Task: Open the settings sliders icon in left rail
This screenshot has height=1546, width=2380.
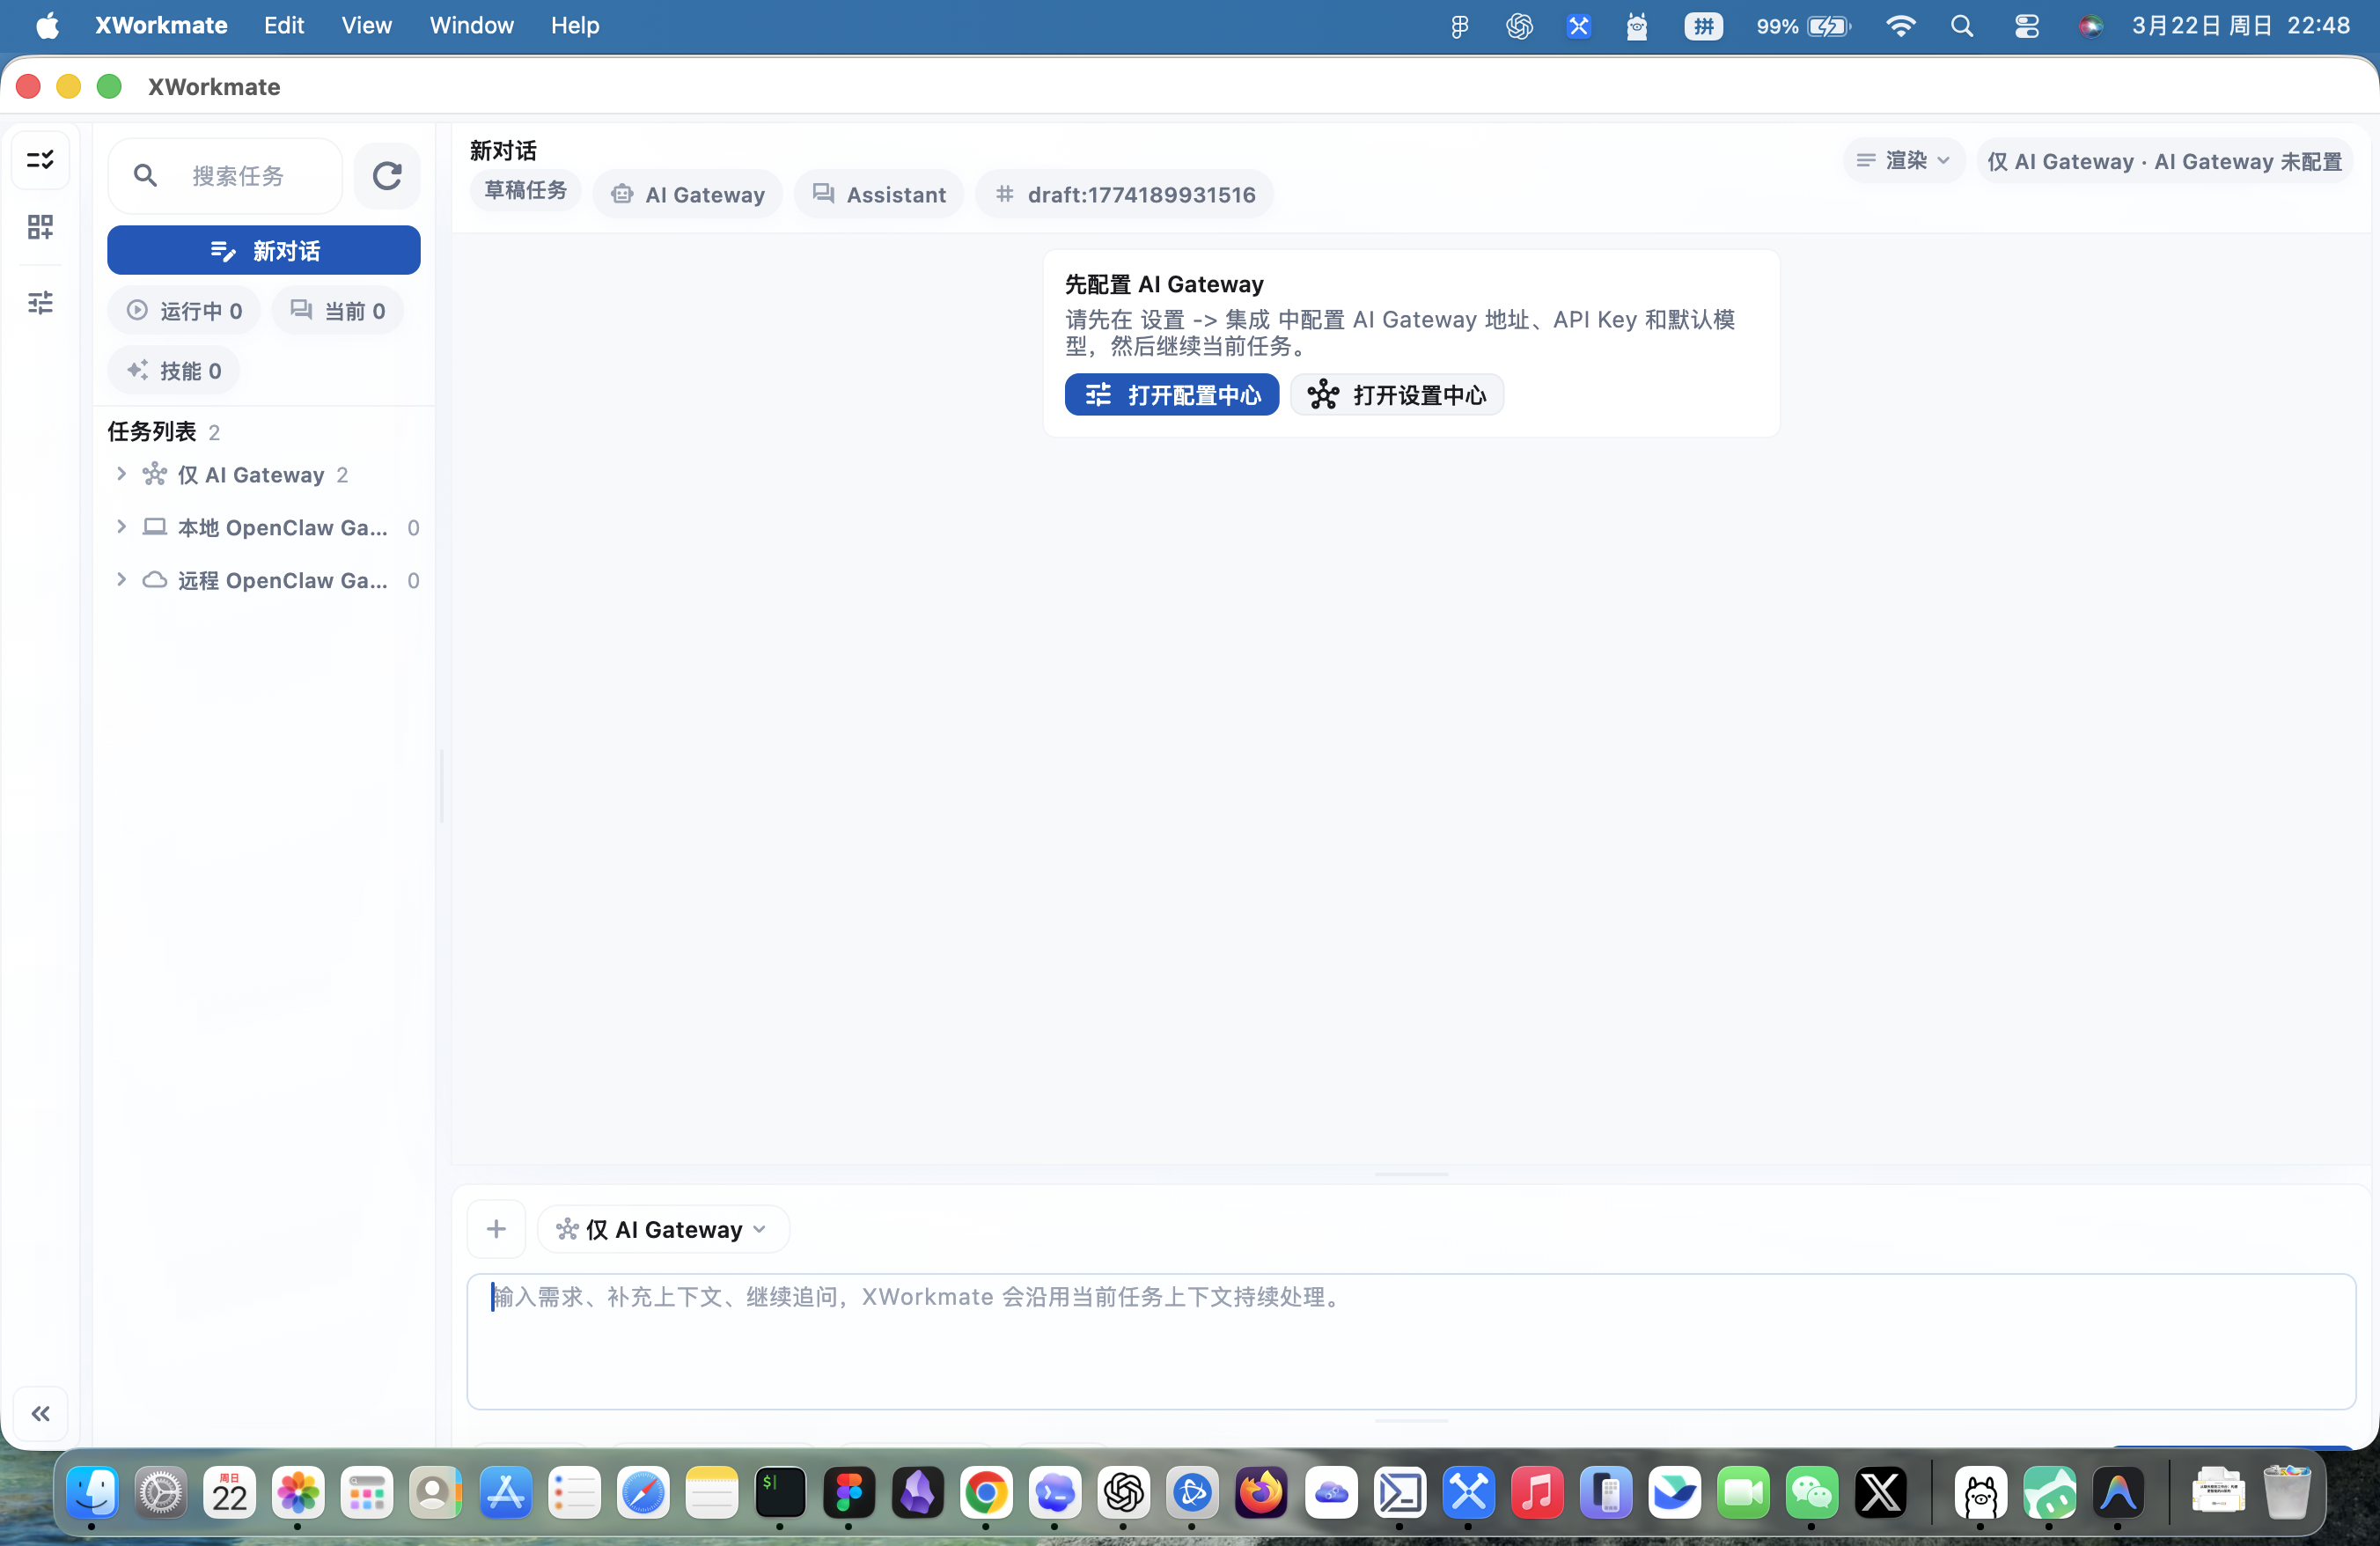Action: [x=40, y=302]
